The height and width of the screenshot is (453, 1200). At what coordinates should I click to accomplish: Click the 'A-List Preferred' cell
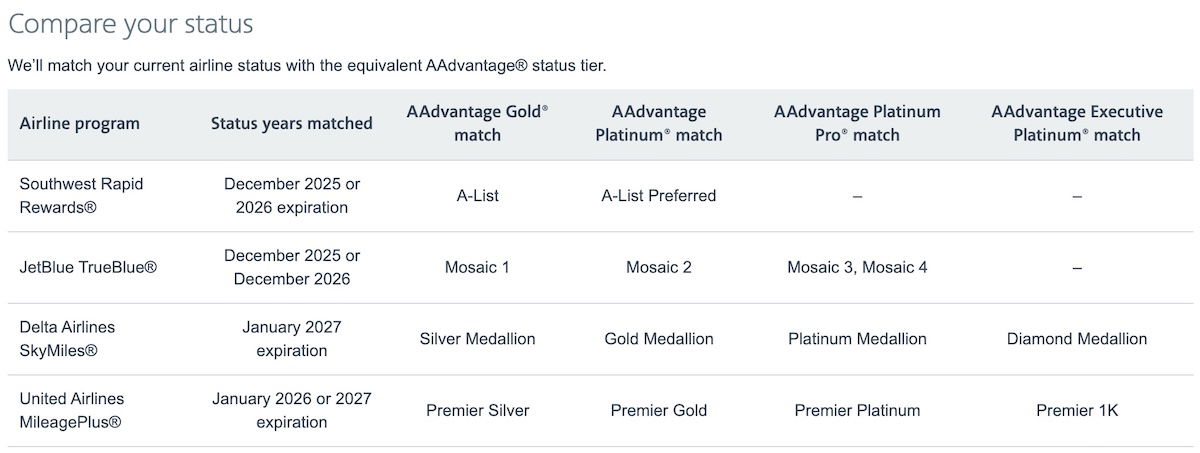pyautogui.click(x=658, y=196)
